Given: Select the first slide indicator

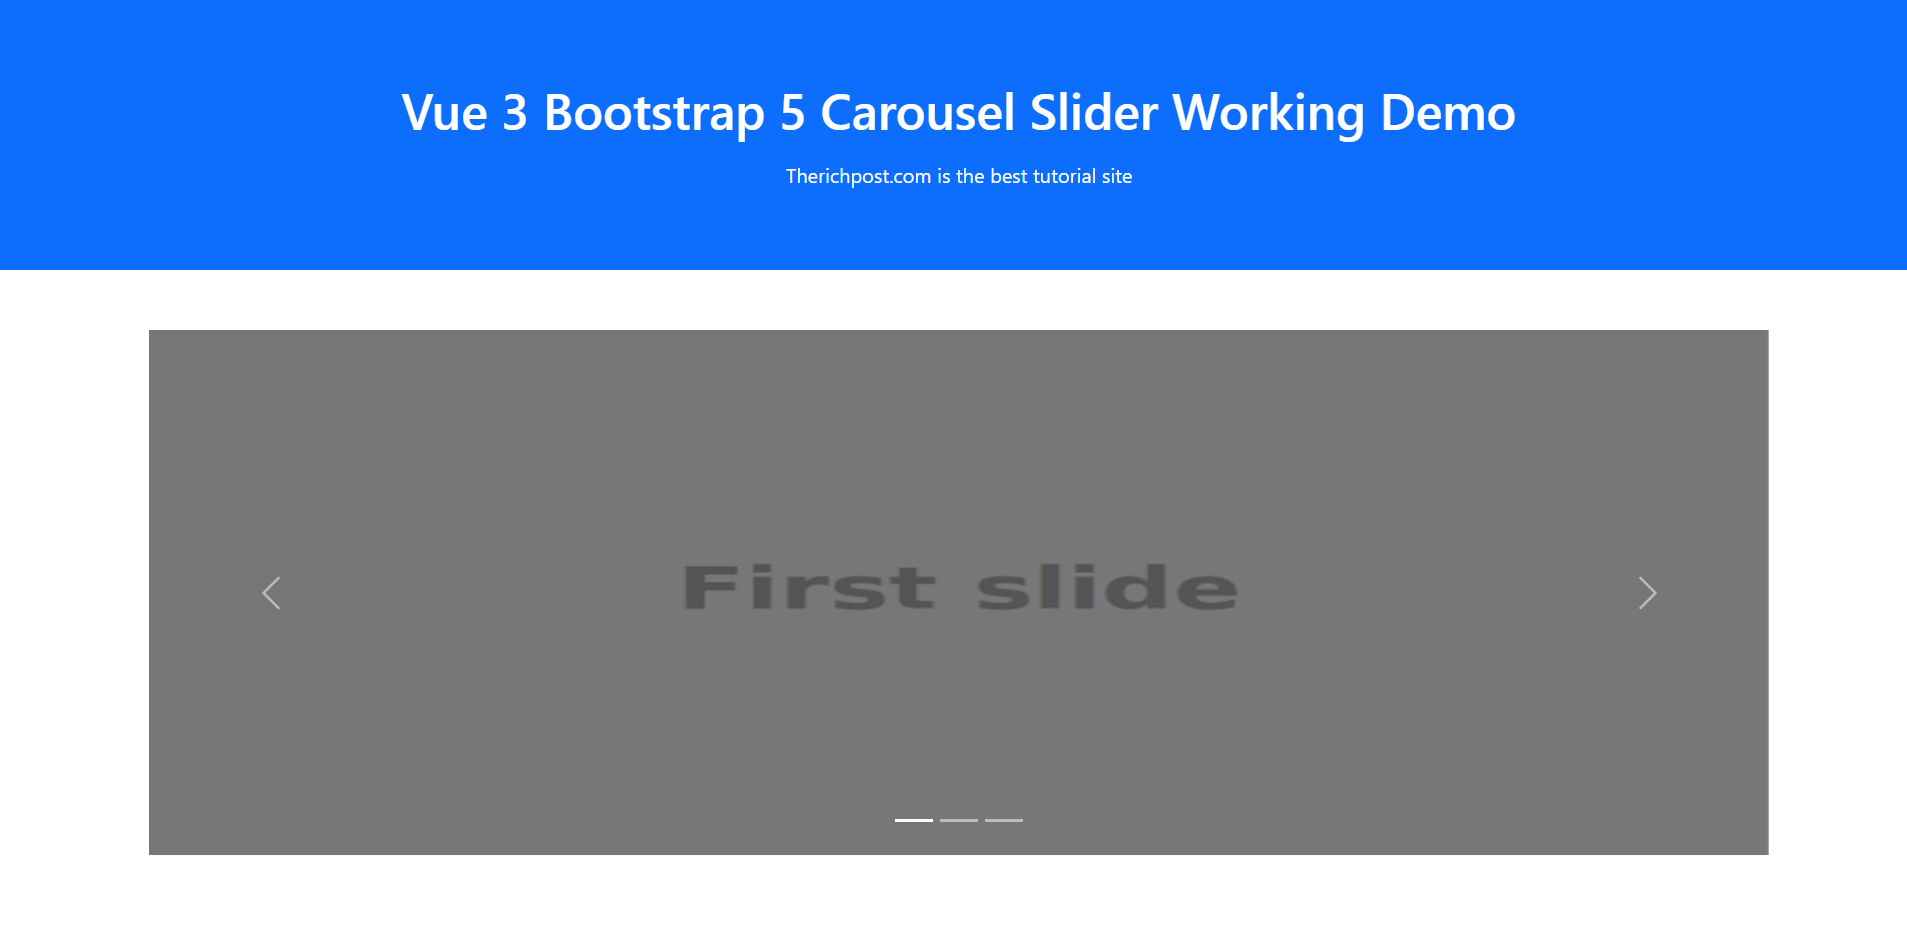Looking at the screenshot, I should click(914, 820).
